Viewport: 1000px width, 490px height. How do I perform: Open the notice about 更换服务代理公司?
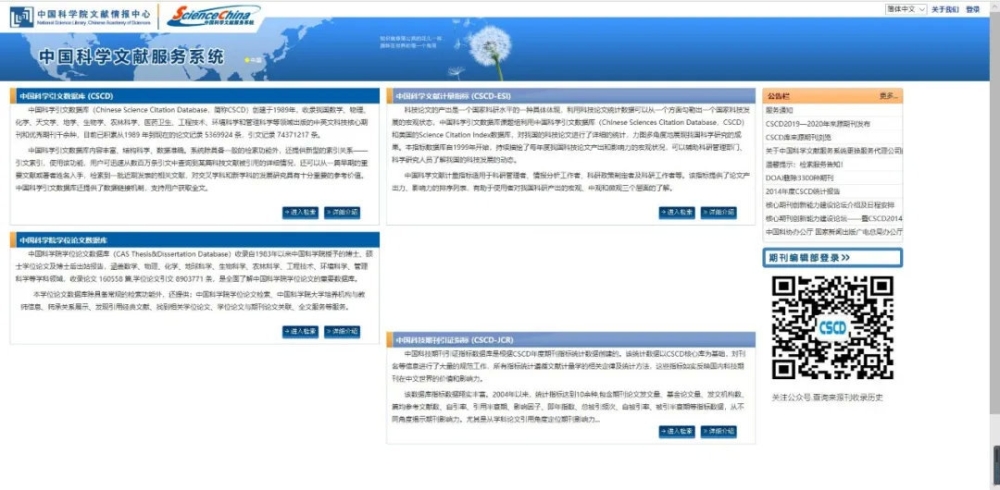coord(834,151)
